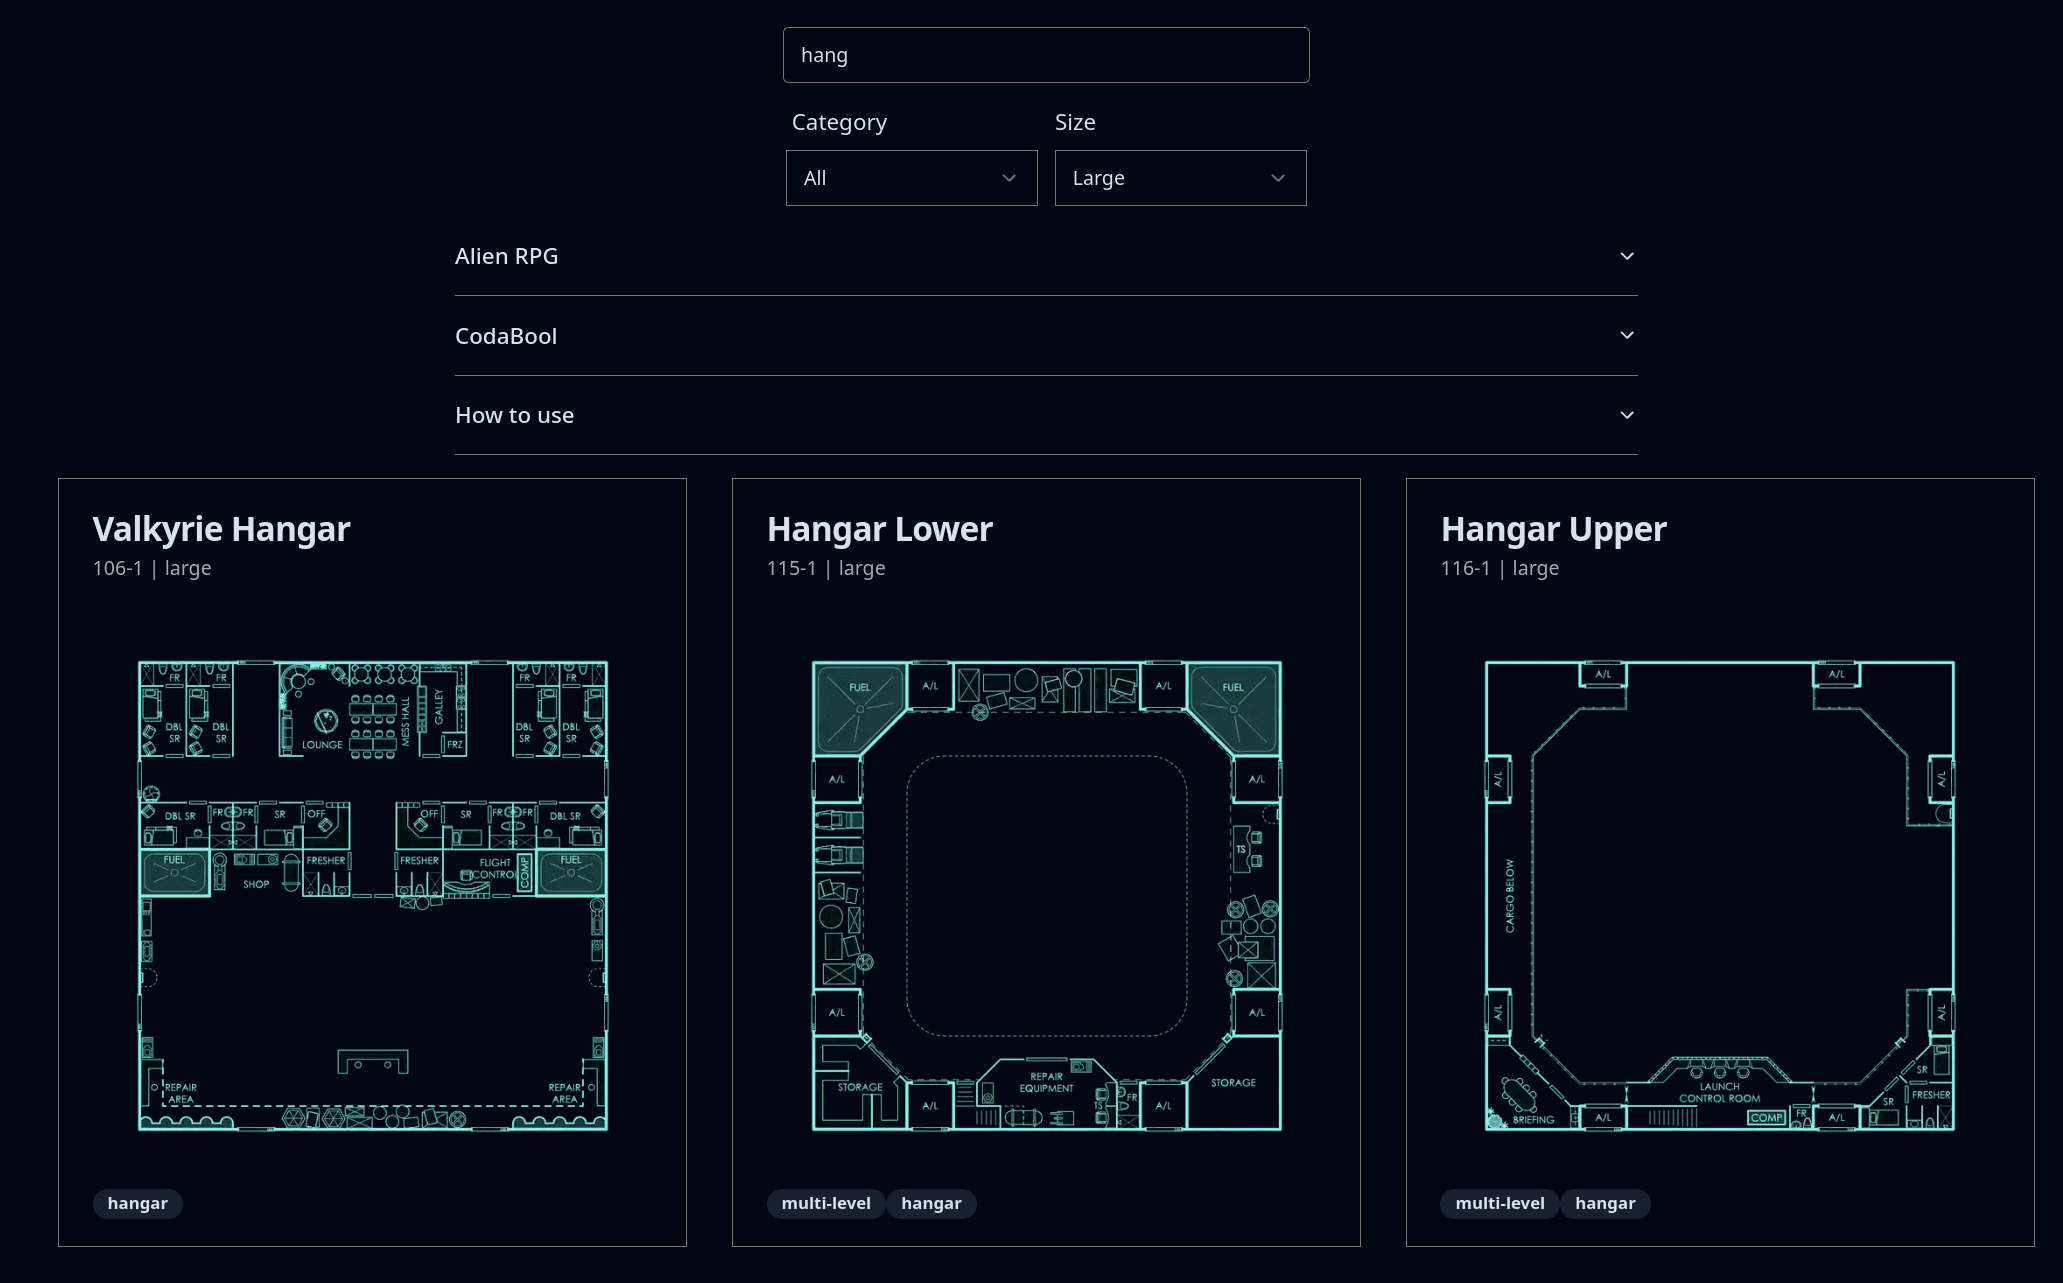The width and height of the screenshot is (2063, 1283).
Task: Expand the Alien RPG section
Action: (x=507, y=256)
